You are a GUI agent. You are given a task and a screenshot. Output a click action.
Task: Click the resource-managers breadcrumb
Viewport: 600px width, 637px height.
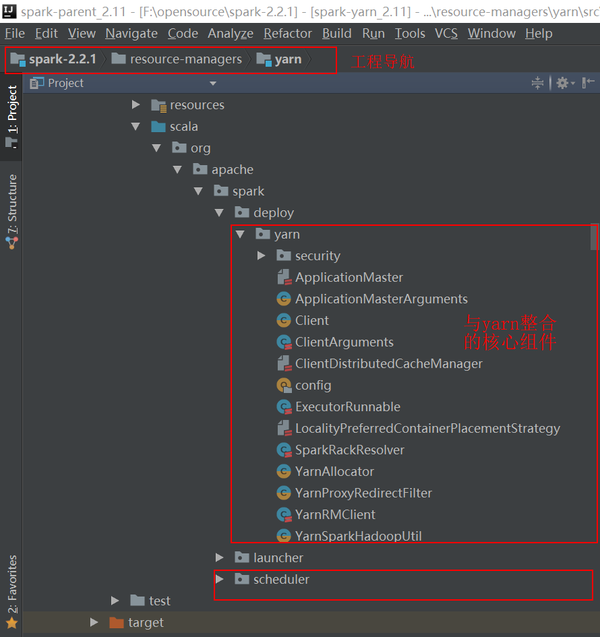pos(177,59)
